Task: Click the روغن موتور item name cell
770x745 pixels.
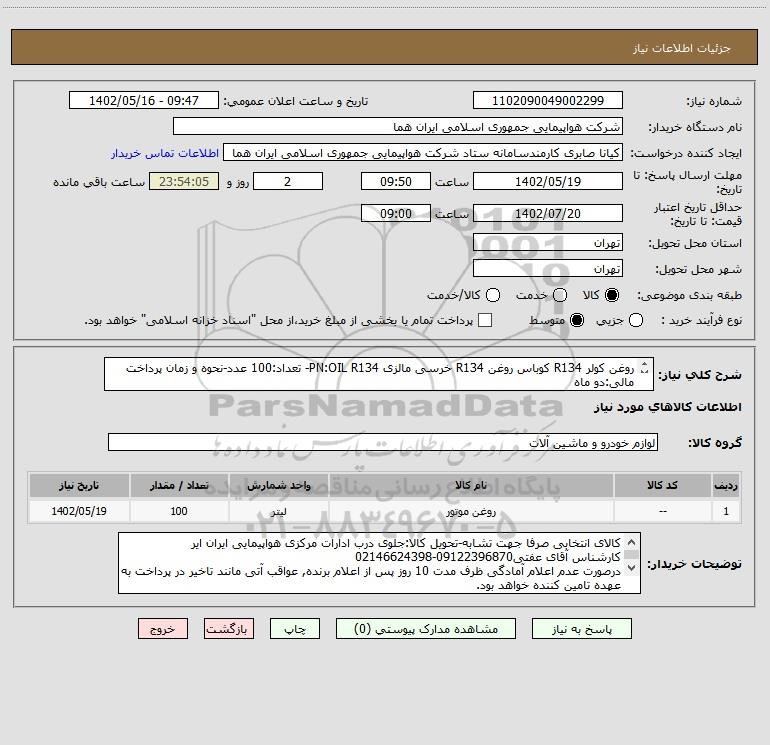Action: pos(471,512)
